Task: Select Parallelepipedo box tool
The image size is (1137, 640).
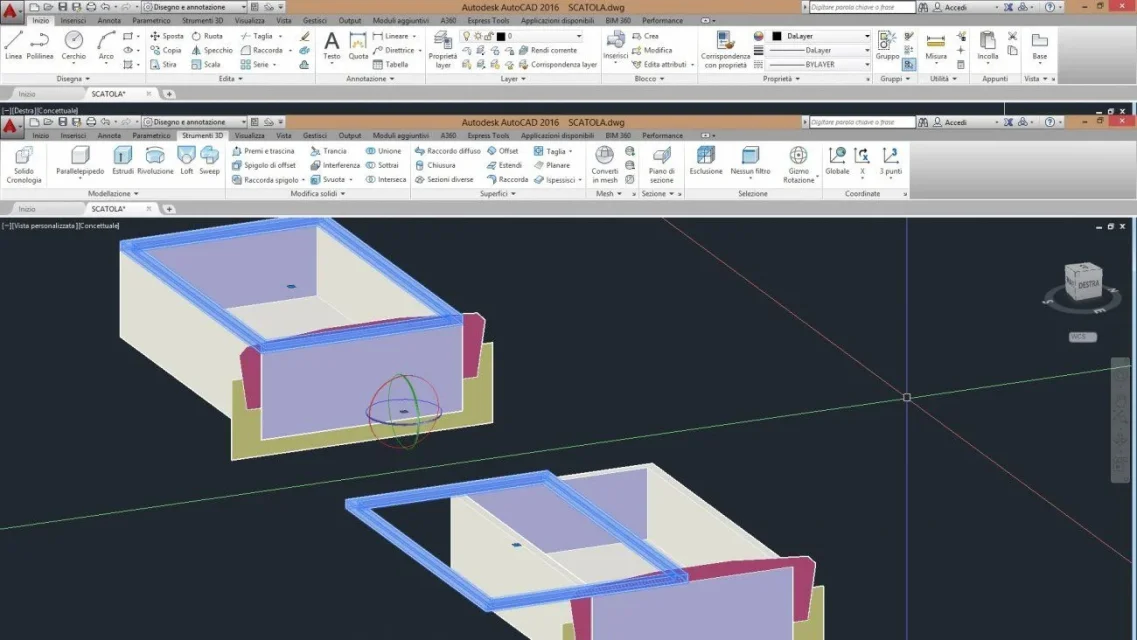Action: coord(80,160)
